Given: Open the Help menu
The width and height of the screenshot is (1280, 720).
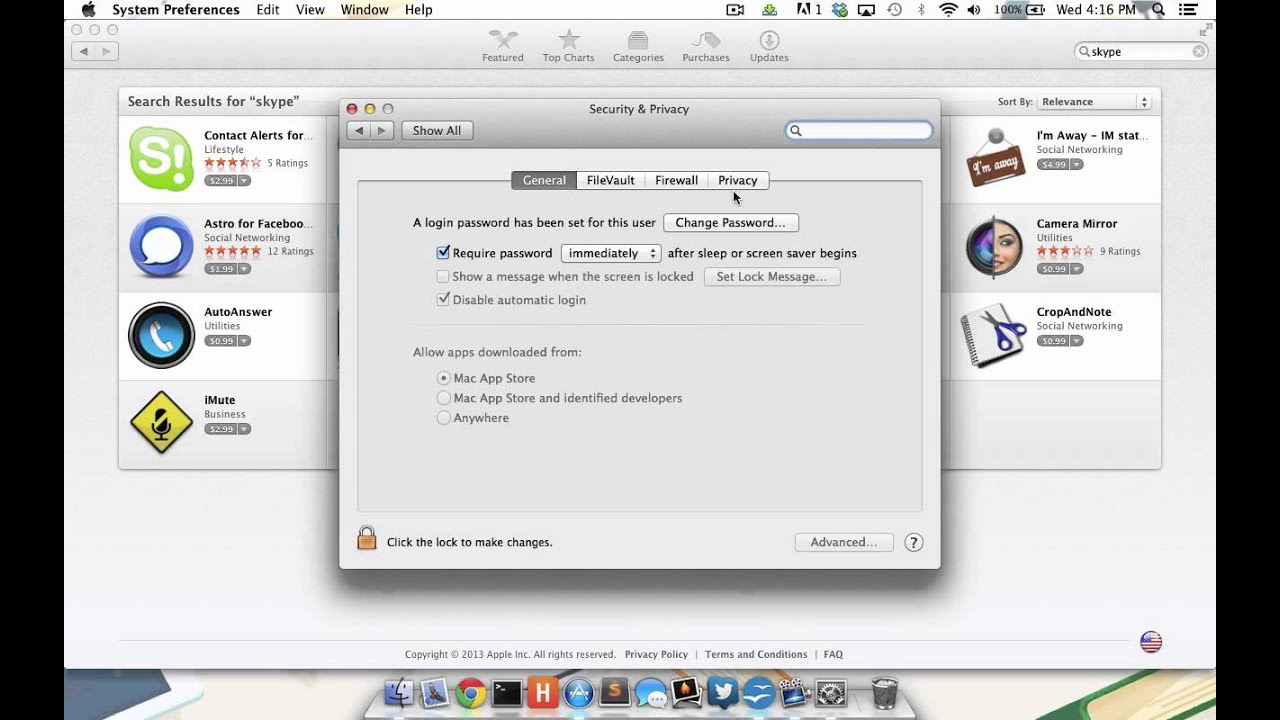Looking at the screenshot, I should 419,10.
